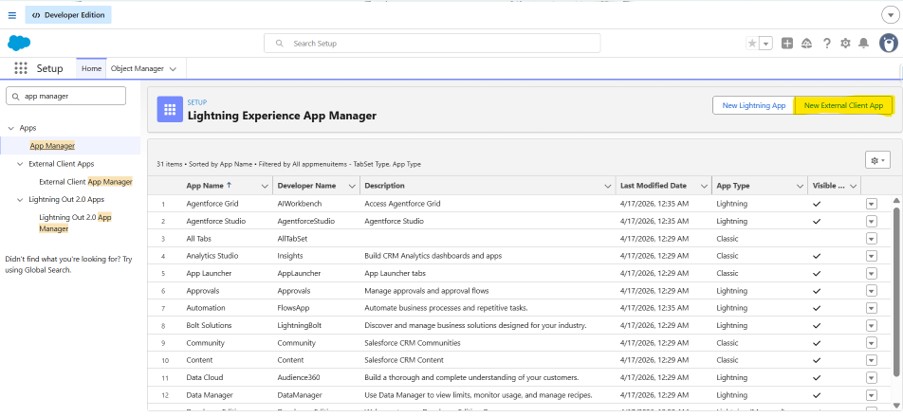This screenshot has height=417, width=903.
Task: Select App Manager in the sidebar
Action: (x=52, y=146)
